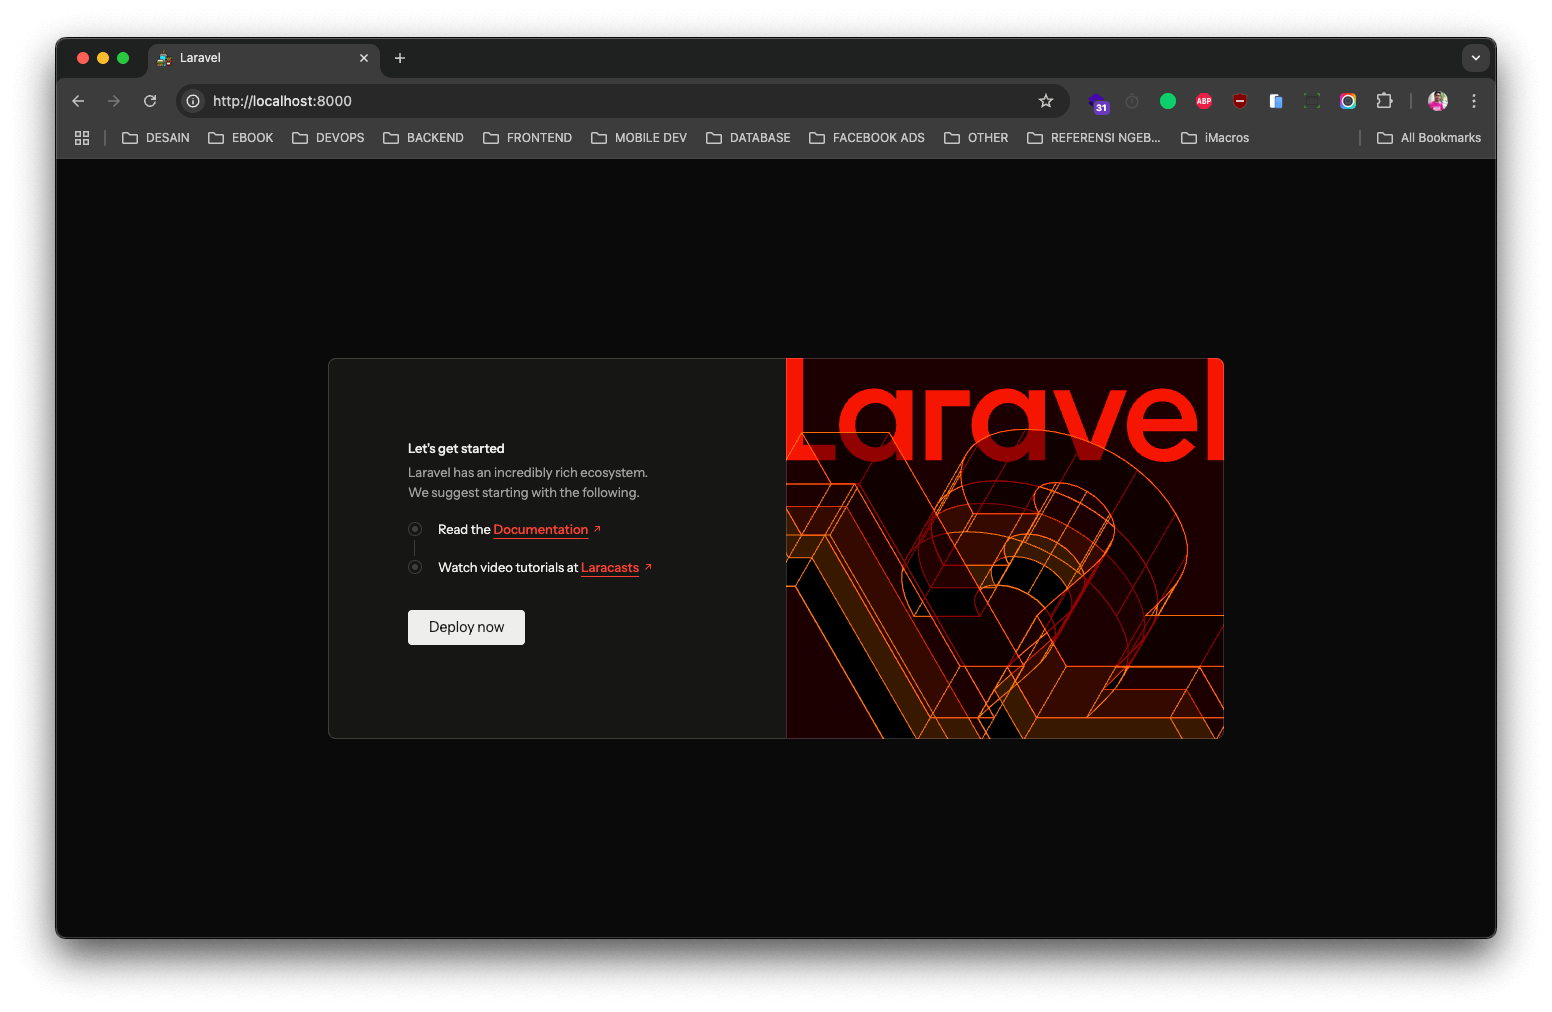Click the Documentation link
Image resolution: width=1552 pixels, height=1012 pixels.
(541, 530)
